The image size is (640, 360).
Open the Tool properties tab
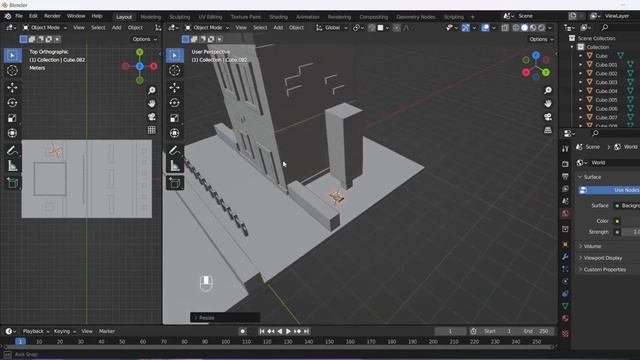tap(565, 149)
